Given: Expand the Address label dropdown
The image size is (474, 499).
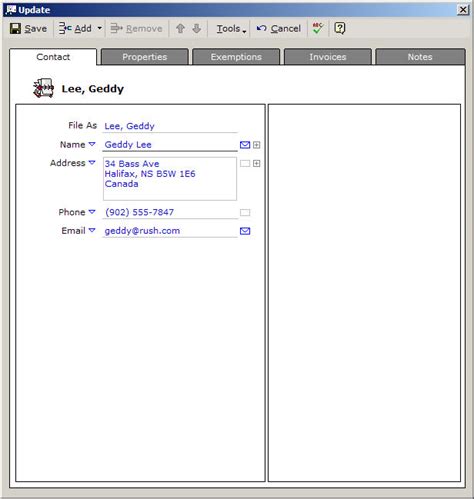Looking at the screenshot, I should tap(92, 163).
